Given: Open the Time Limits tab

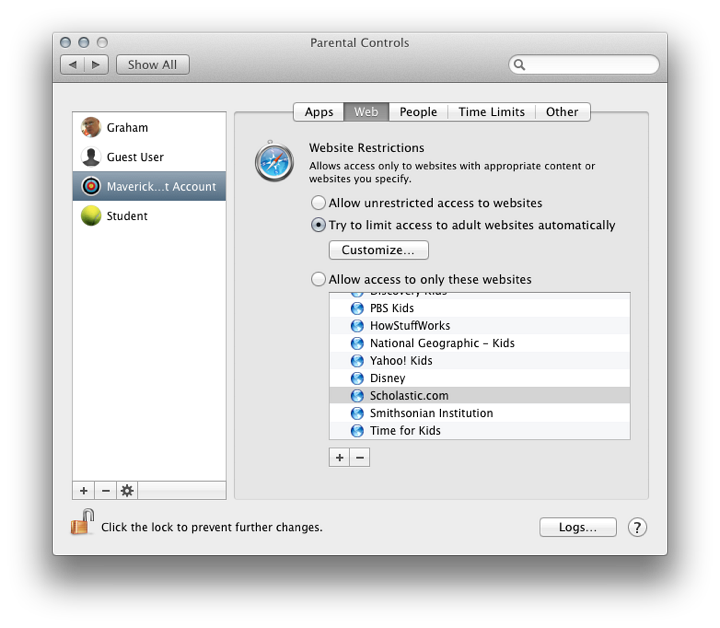Looking at the screenshot, I should click(x=491, y=112).
